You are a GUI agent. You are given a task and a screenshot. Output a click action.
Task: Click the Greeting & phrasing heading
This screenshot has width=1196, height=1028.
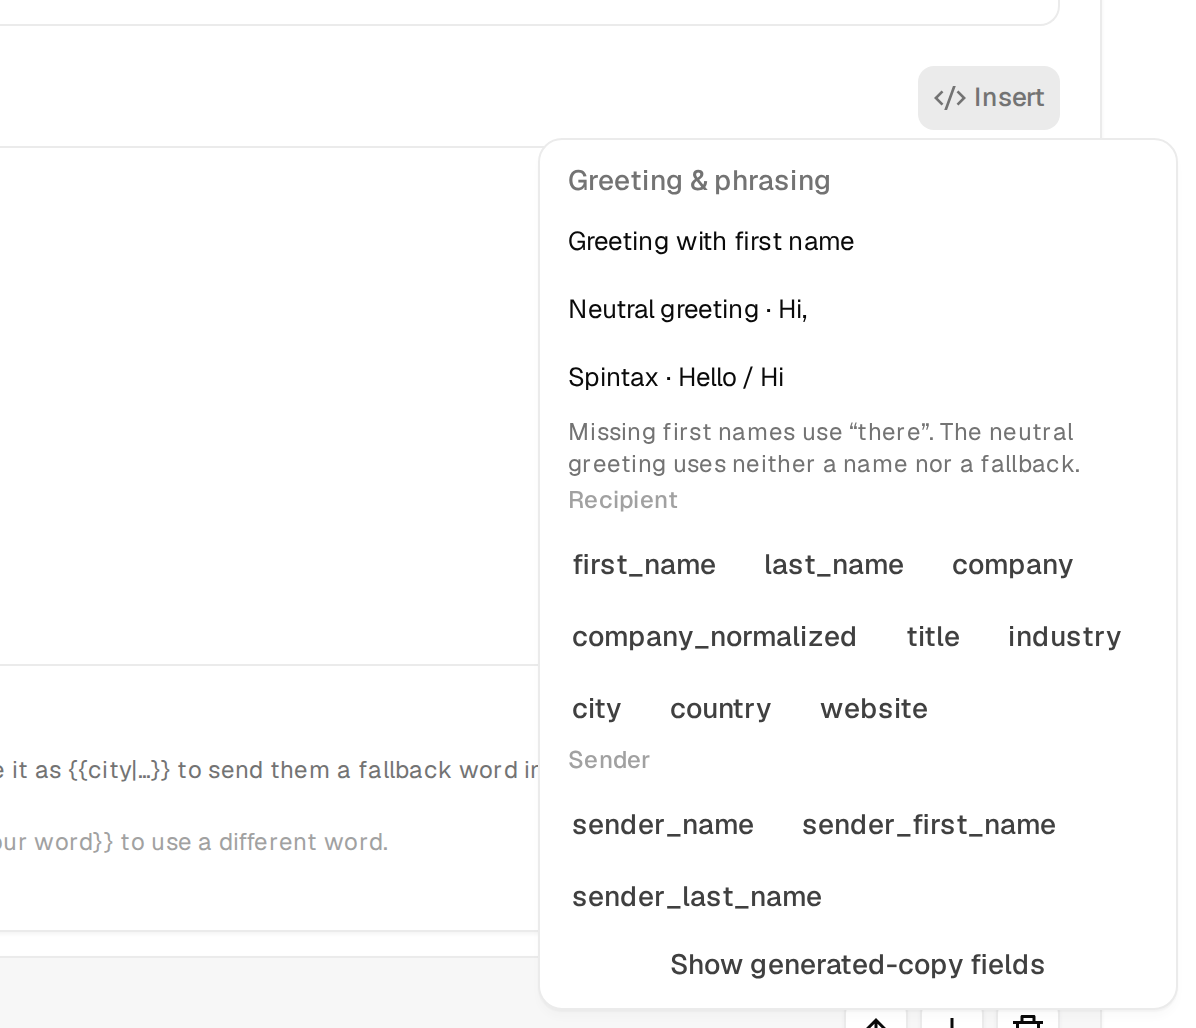[x=699, y=181]
